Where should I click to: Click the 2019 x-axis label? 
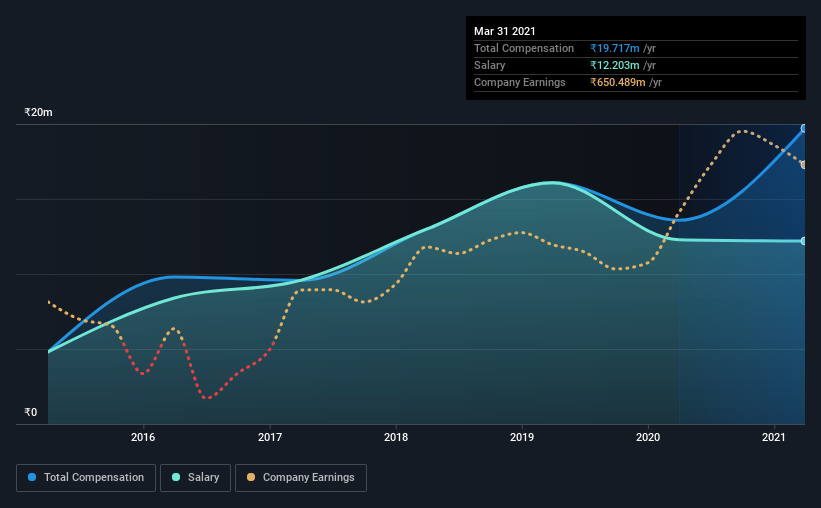(x=522, y=437)
